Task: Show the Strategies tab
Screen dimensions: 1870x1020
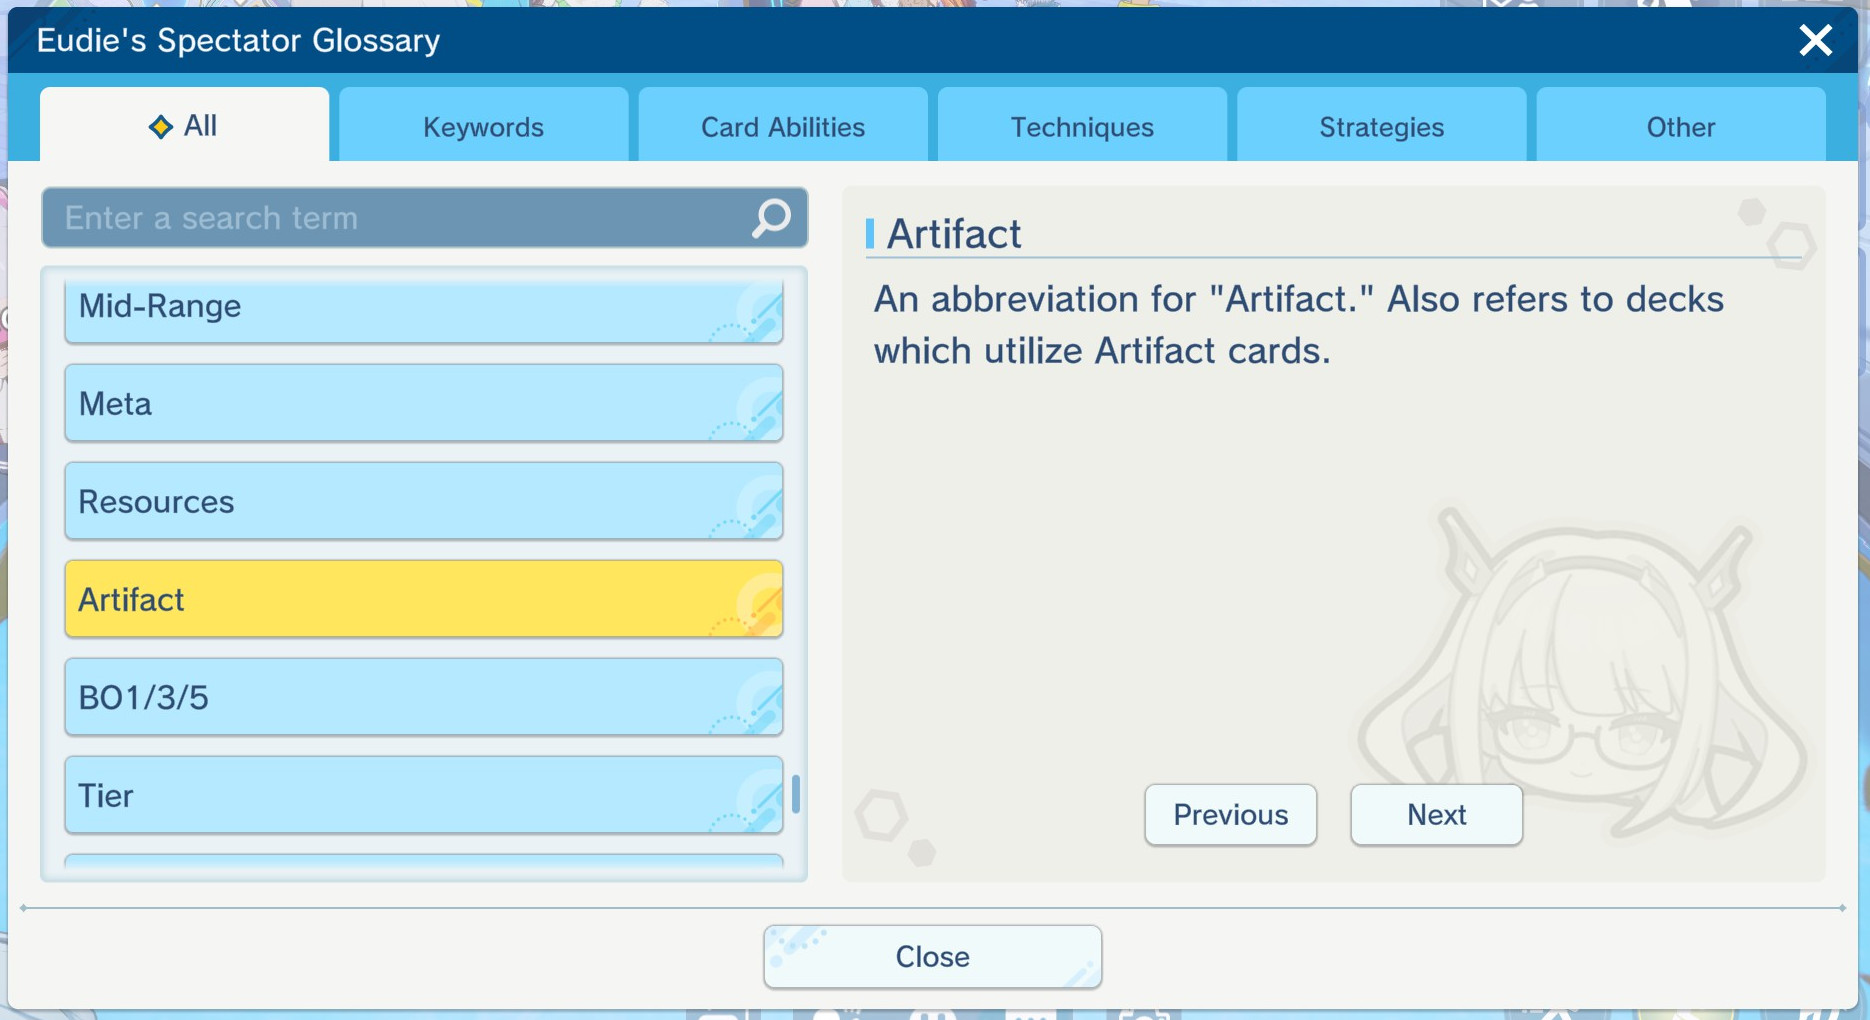Action: [1382, 126]
